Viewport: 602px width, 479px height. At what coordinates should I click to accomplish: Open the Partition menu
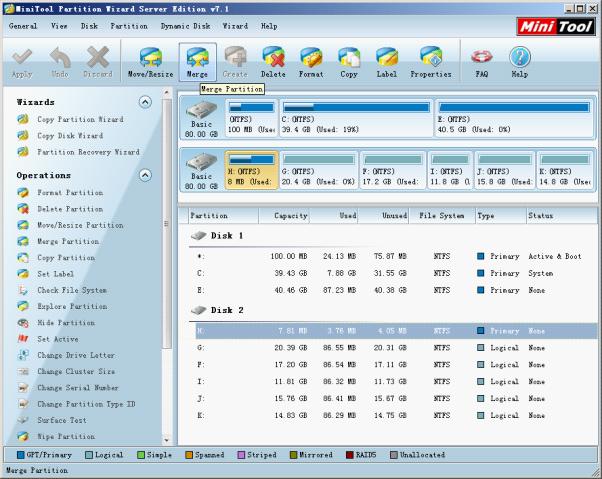(x=129, y=26)
